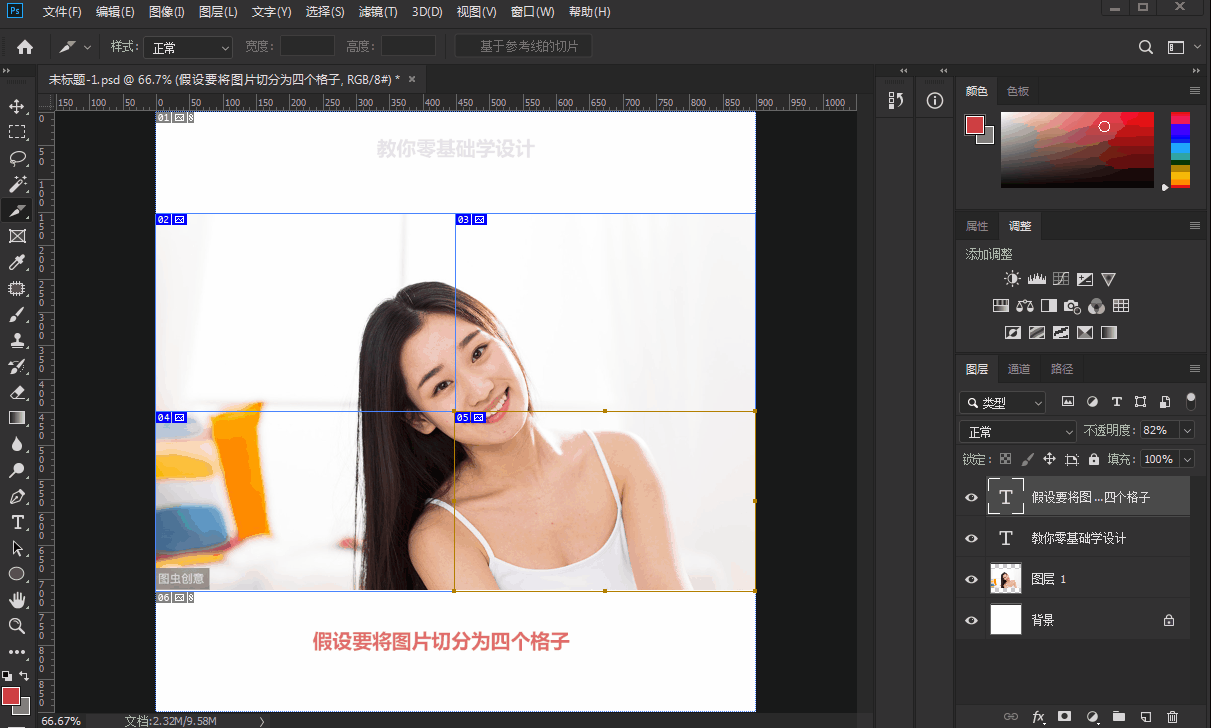Add a Levels adjustment
1211x728 pixels.
[x=1036, y=279]
